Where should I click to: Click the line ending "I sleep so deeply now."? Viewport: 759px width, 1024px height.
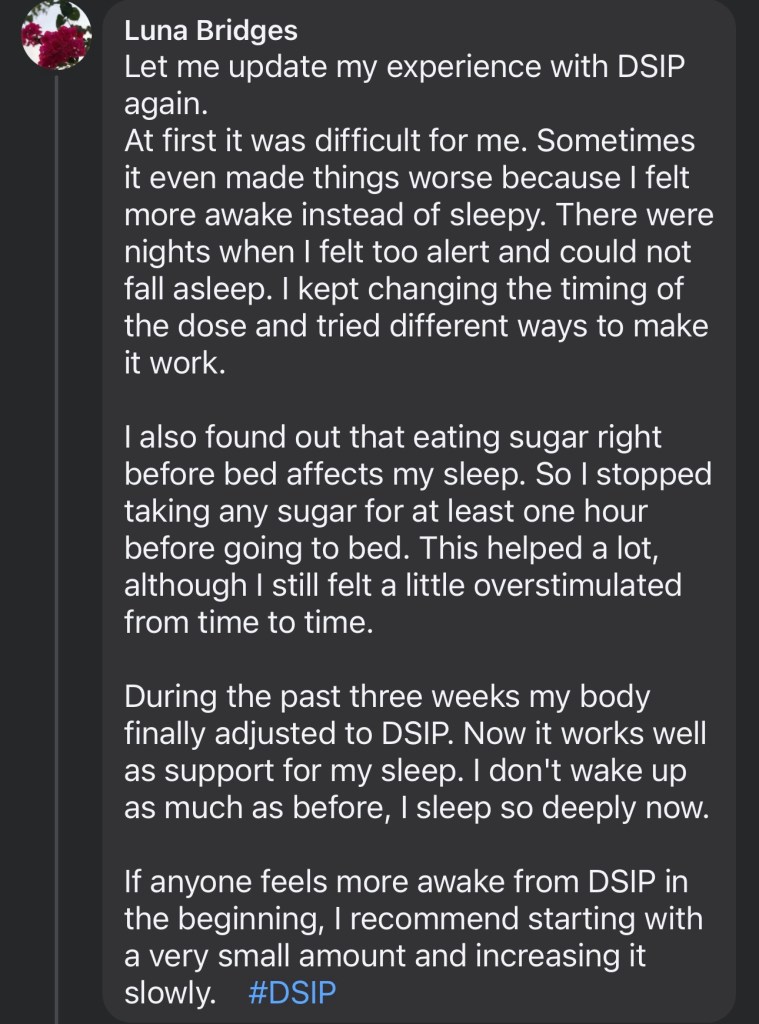[x=416, y=807]
